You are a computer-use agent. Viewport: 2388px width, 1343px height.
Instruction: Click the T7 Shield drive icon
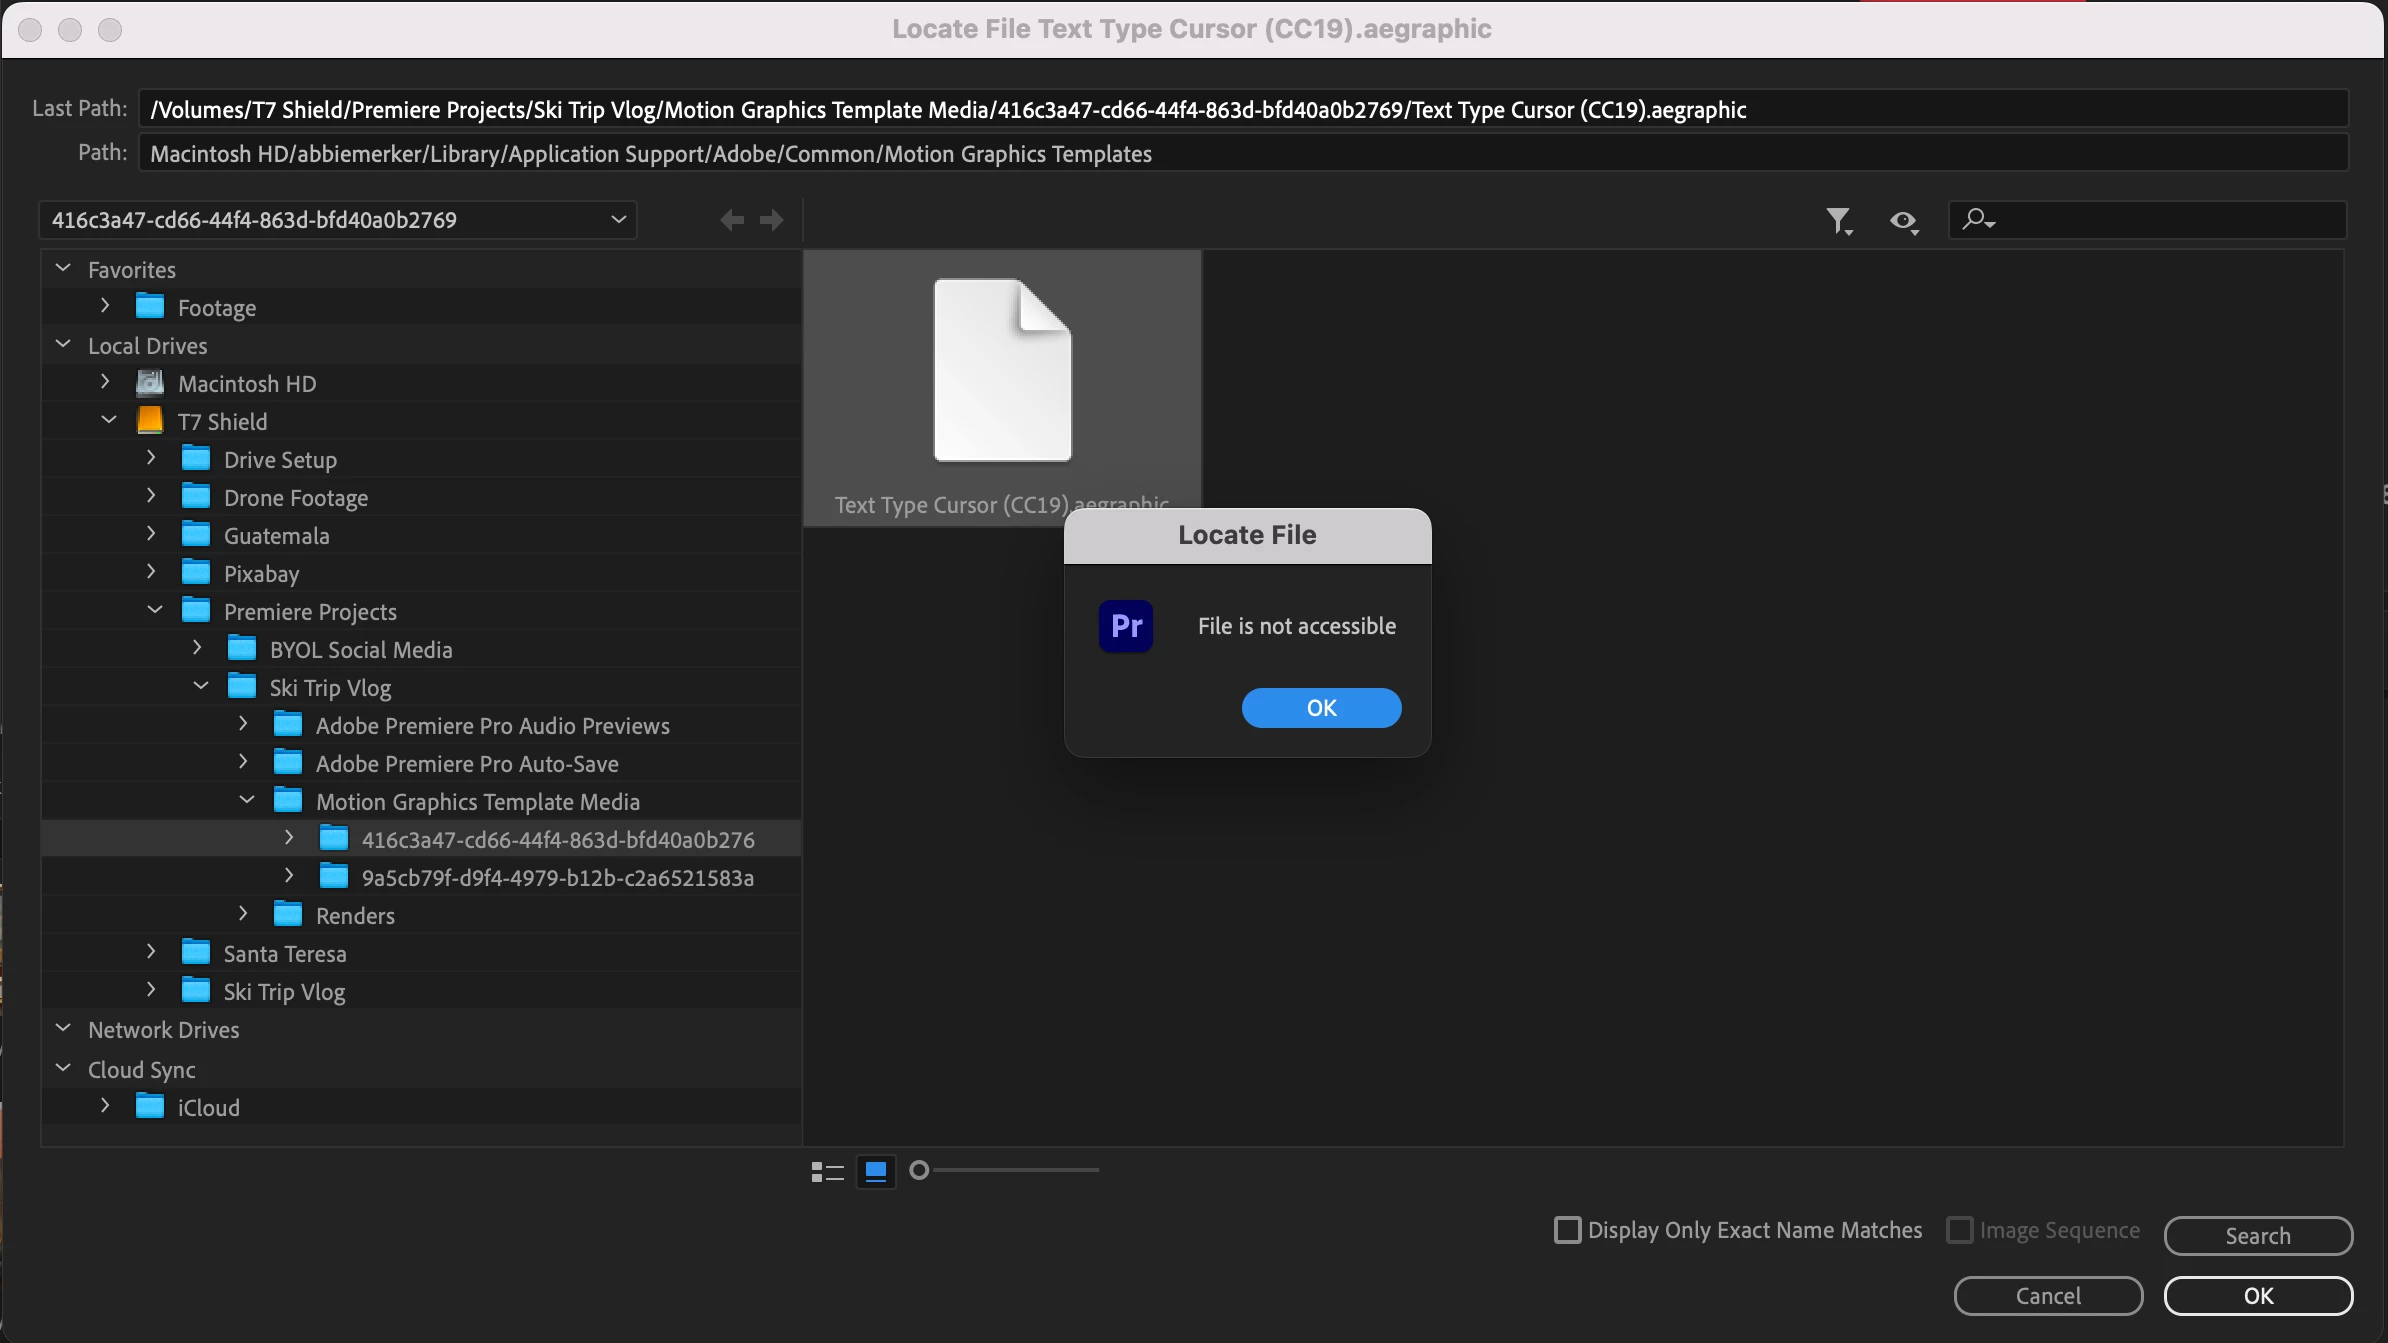pos(150,421)
